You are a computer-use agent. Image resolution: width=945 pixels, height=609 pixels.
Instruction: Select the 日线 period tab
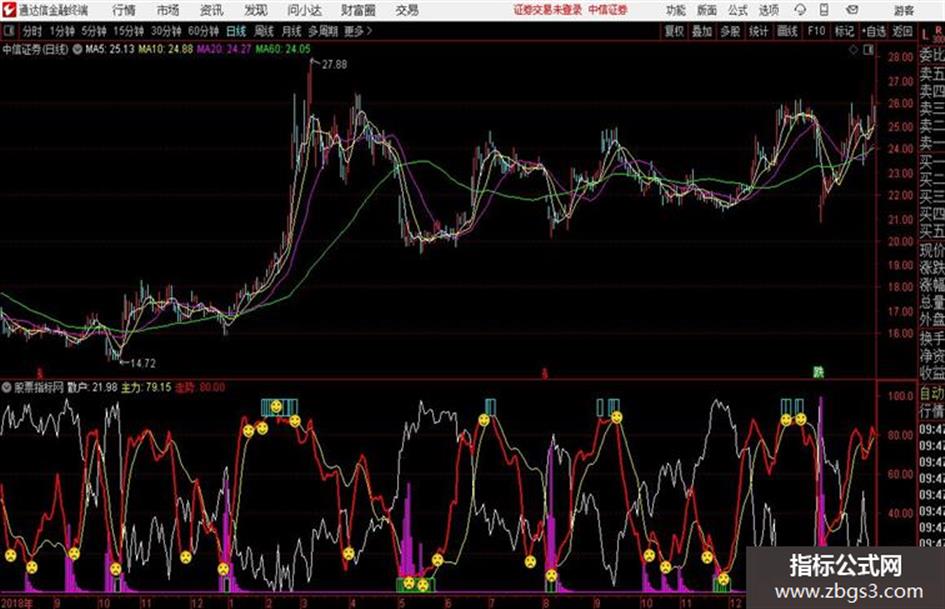tap(236, 31)
